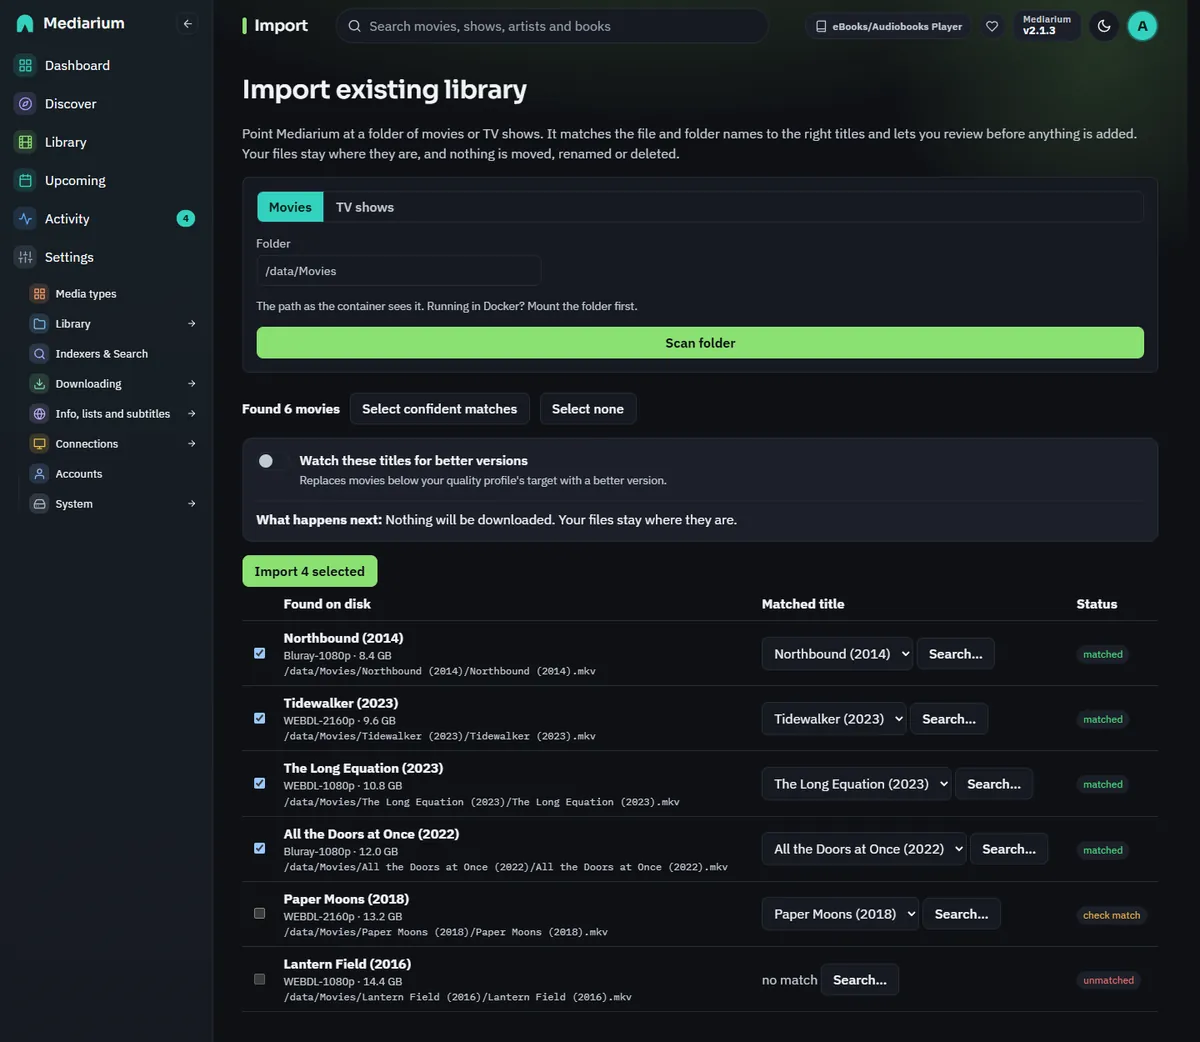The width and height of the screenshot is (1200, 1042).
Task: Expand the Downloading submenu arrow
Action: [x=191, y=384]
